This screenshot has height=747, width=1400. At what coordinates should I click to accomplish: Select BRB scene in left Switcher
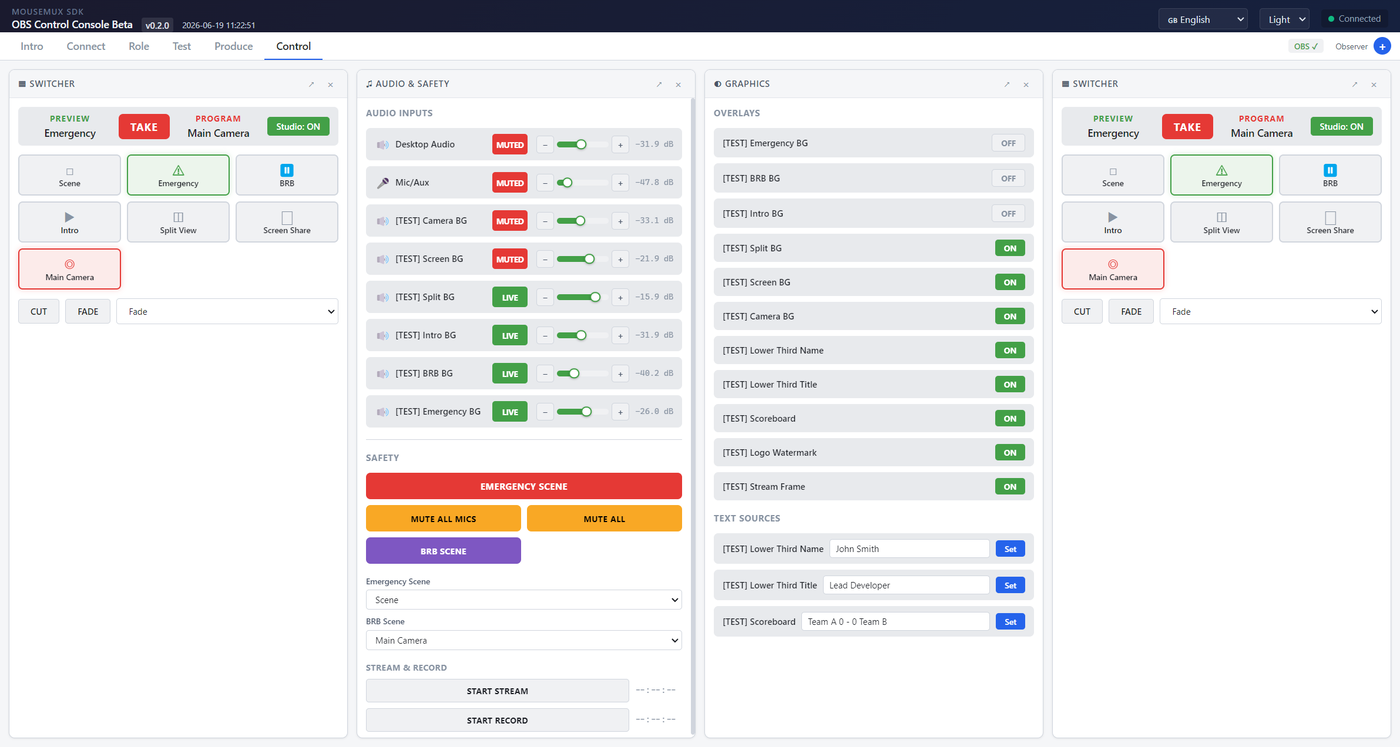point(287,175)
